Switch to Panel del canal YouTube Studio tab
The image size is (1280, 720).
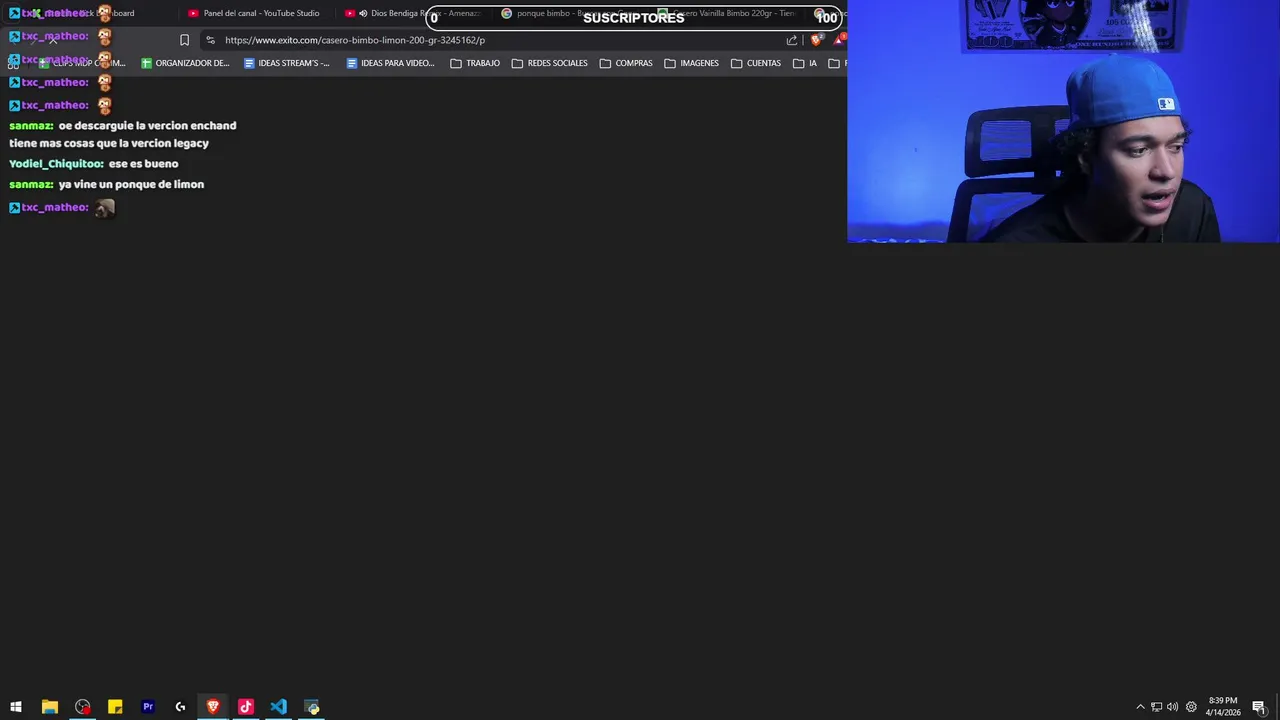[254, 13]
